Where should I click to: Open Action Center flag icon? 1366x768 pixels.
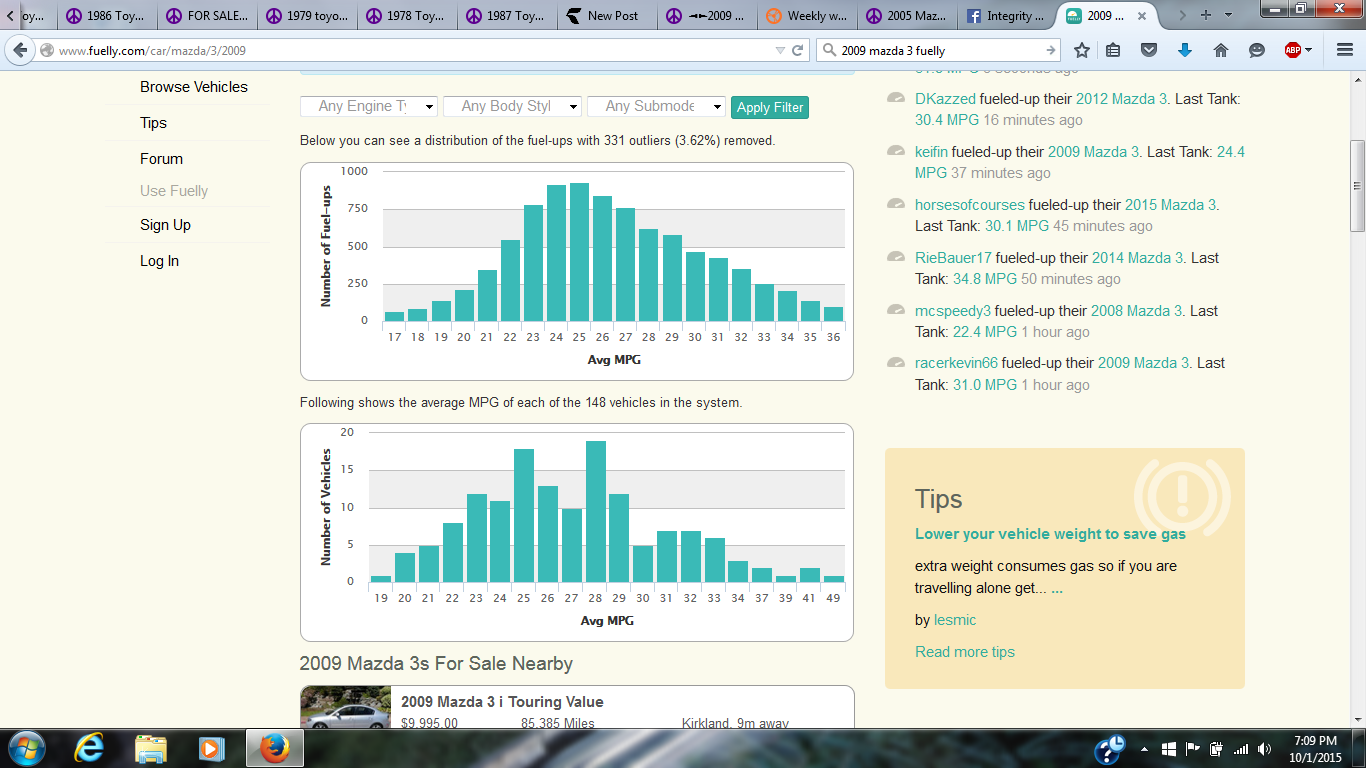pyautogui.click(x=1192, y=748)
